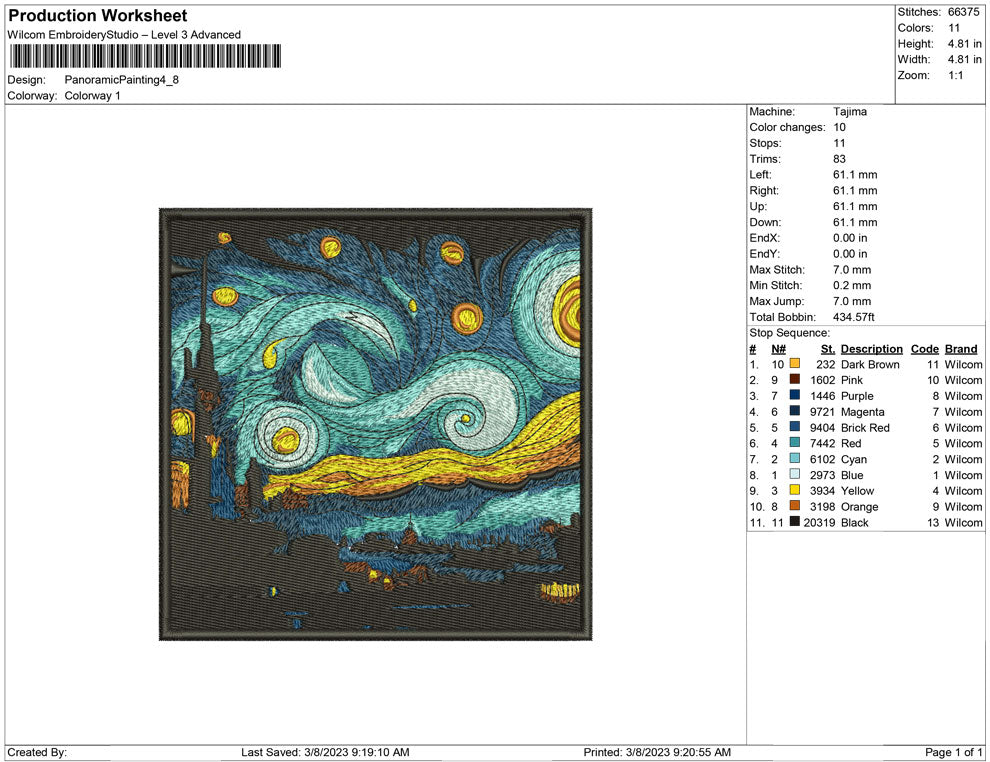Viewport: 990px width, 762px height.
Task: Click the Machine value Tajima
Action: (850, 112)
